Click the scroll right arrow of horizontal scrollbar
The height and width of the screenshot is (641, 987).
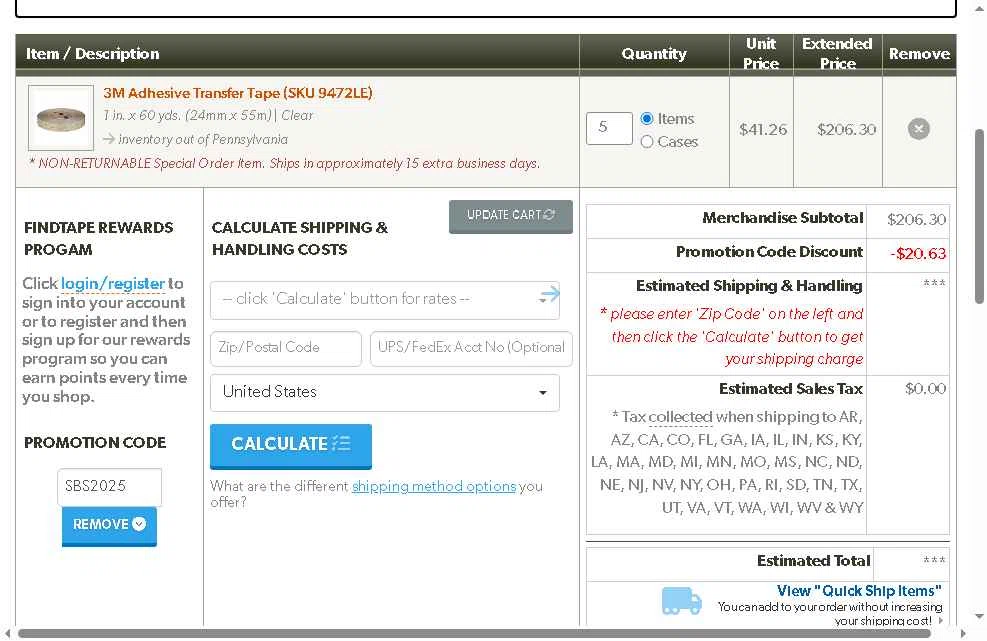pos(962,633)
